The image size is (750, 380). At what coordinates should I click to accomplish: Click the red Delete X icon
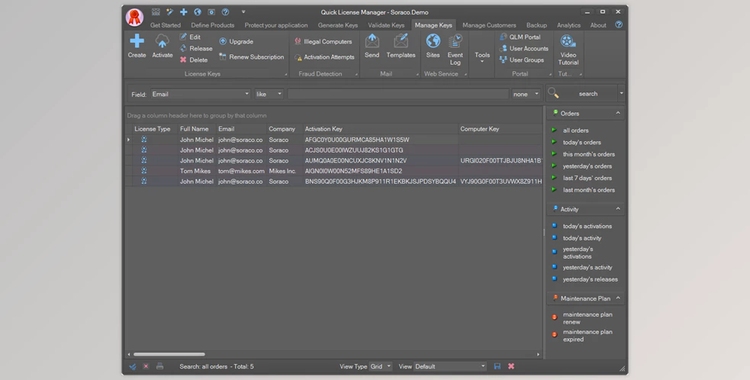click(183, 60)
